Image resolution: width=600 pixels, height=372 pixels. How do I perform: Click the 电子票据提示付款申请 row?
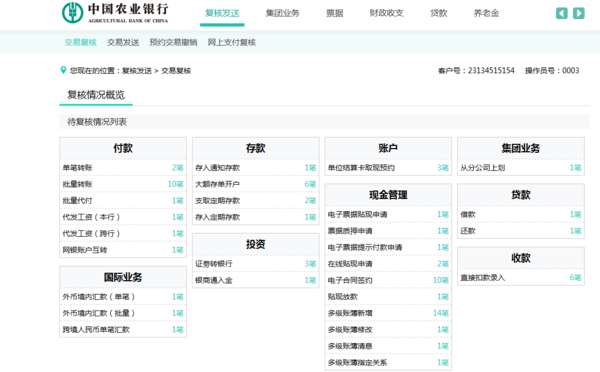point(388,247)
